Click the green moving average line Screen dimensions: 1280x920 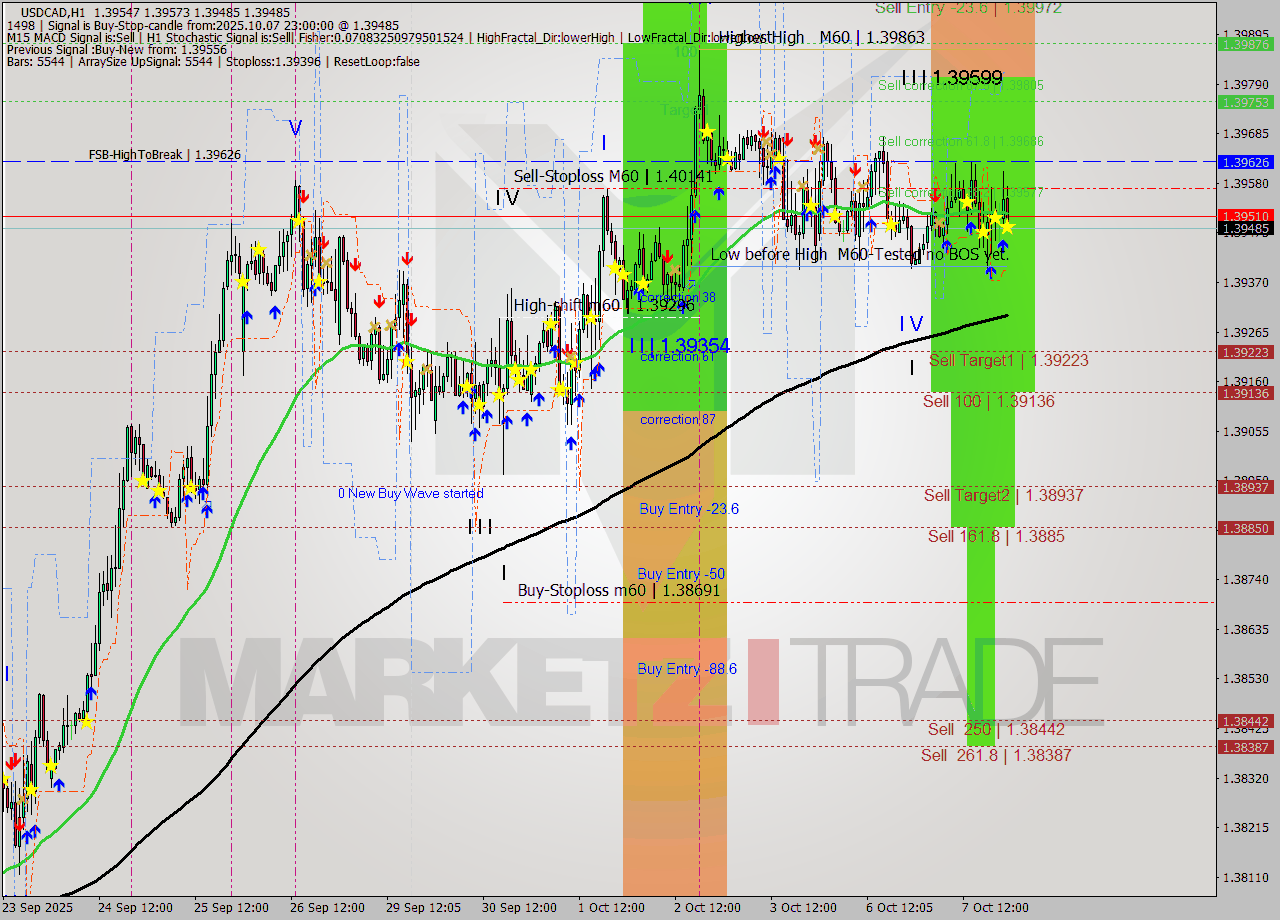click(x=450, y=357)
